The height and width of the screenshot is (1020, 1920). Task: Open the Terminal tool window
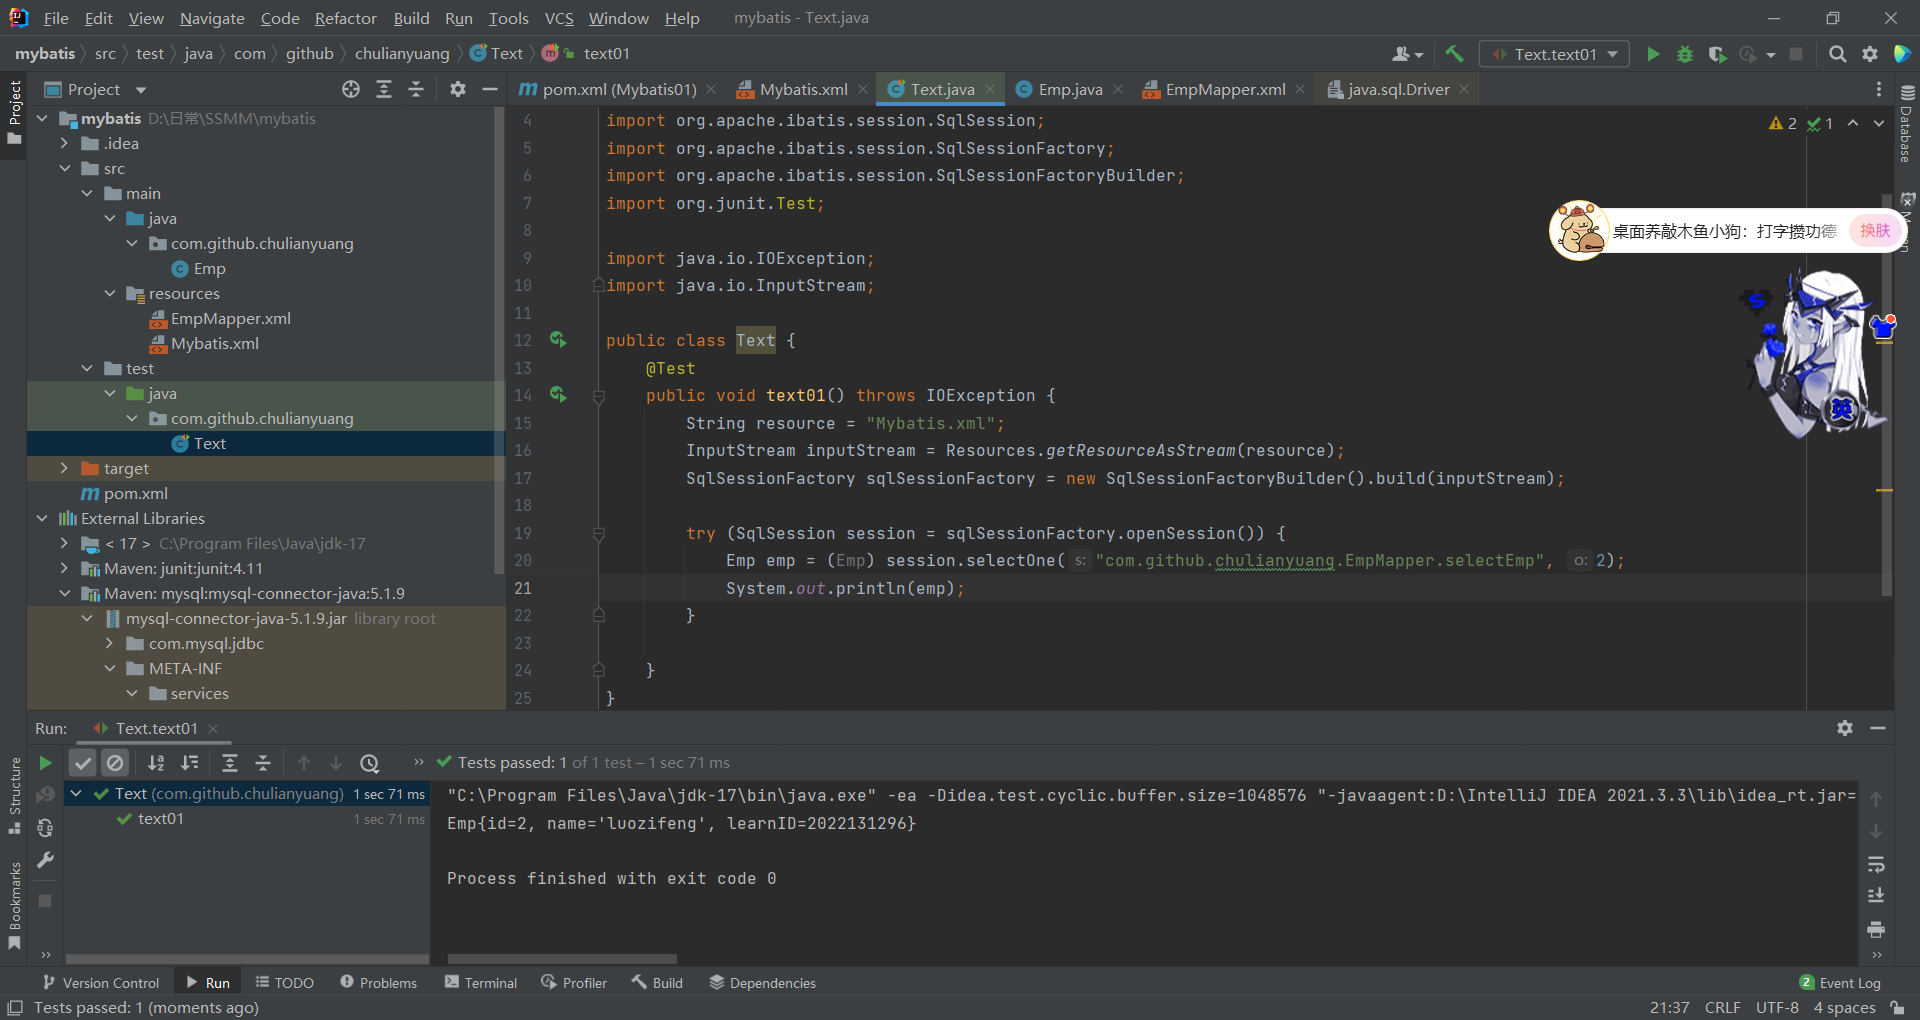tap(481, 983)
